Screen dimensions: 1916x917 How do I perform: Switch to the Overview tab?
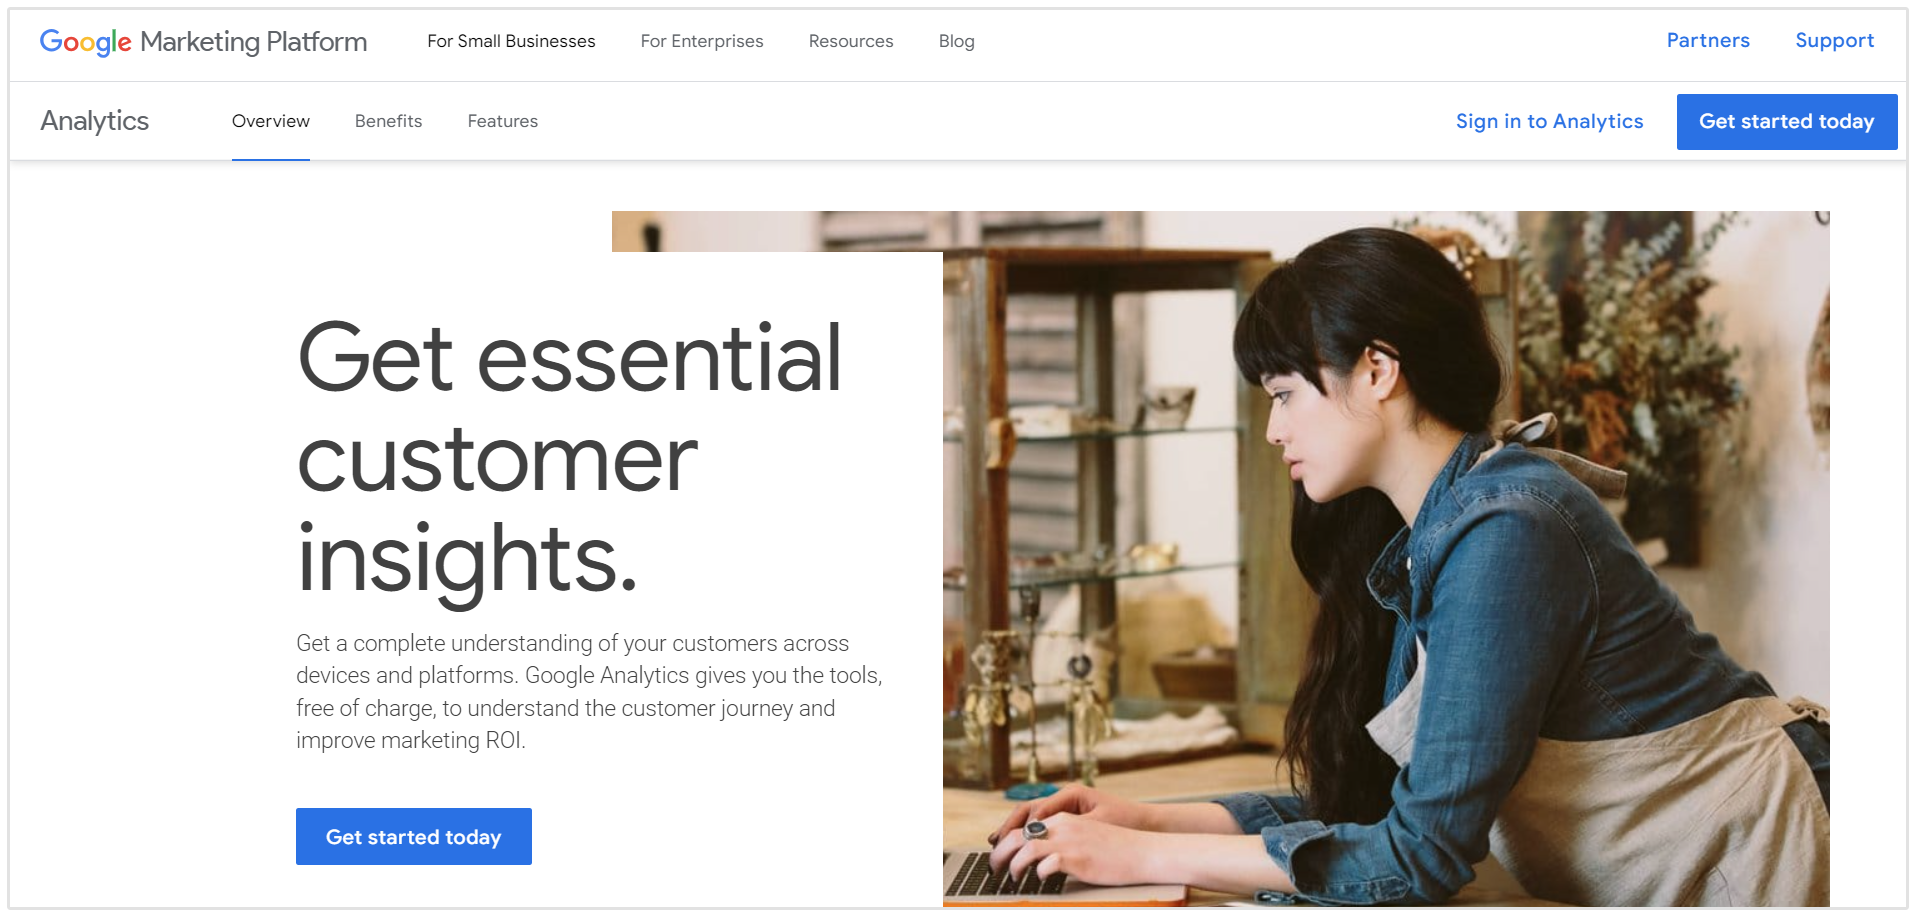pos(271,121)
